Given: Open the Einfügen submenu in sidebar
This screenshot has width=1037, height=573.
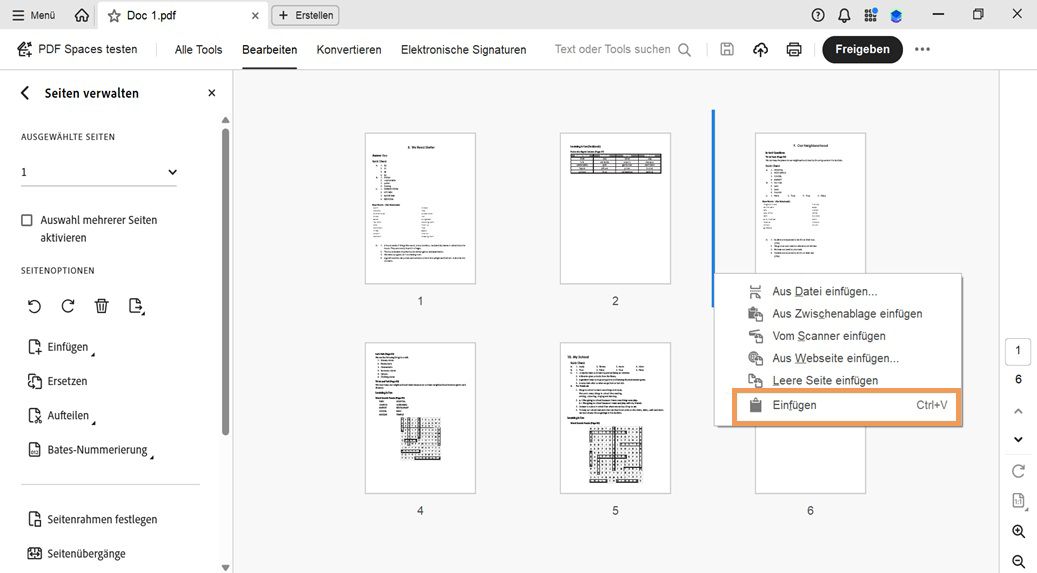Looking at the screenshot, I should coord(62,347).
